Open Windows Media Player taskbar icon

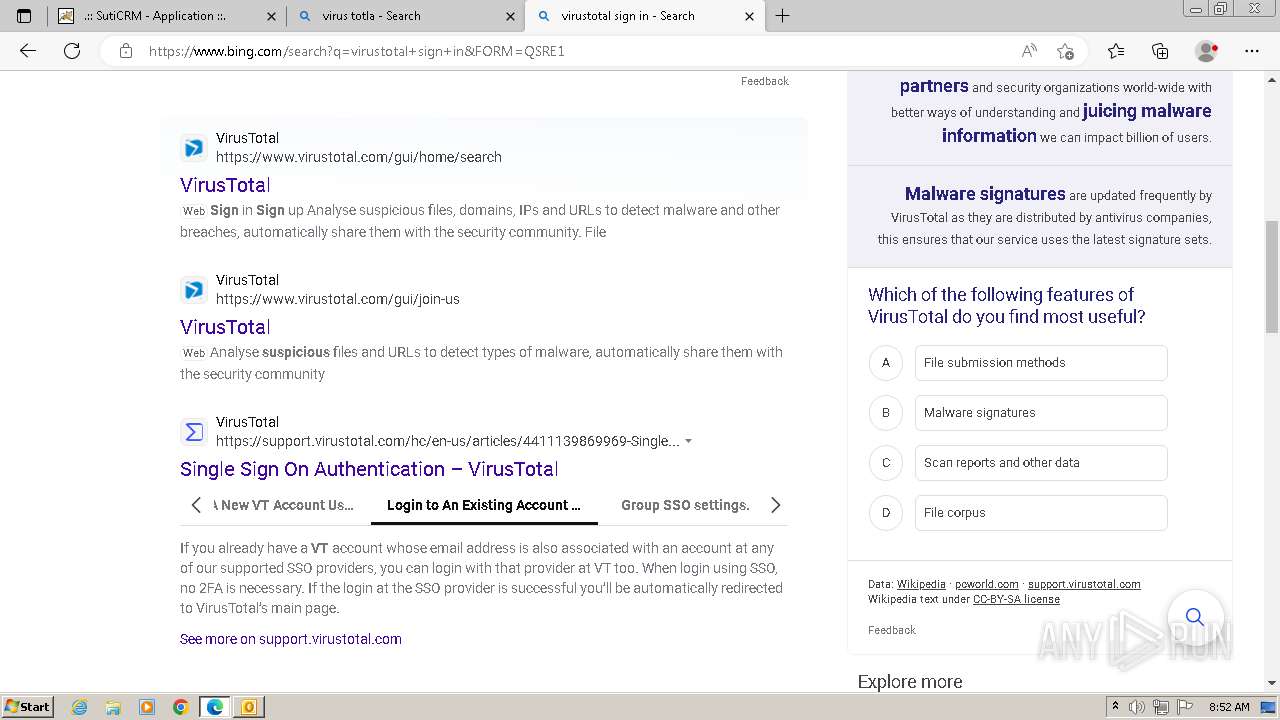click(147, 707)
